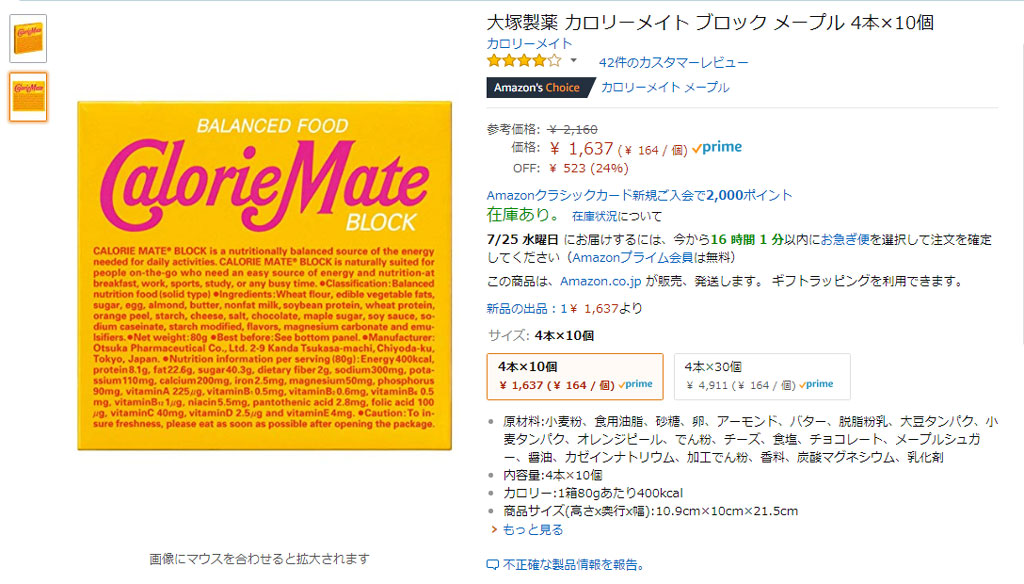Expand the もっと見る details chevron
Screen dimensions: 1024x584
494,530
